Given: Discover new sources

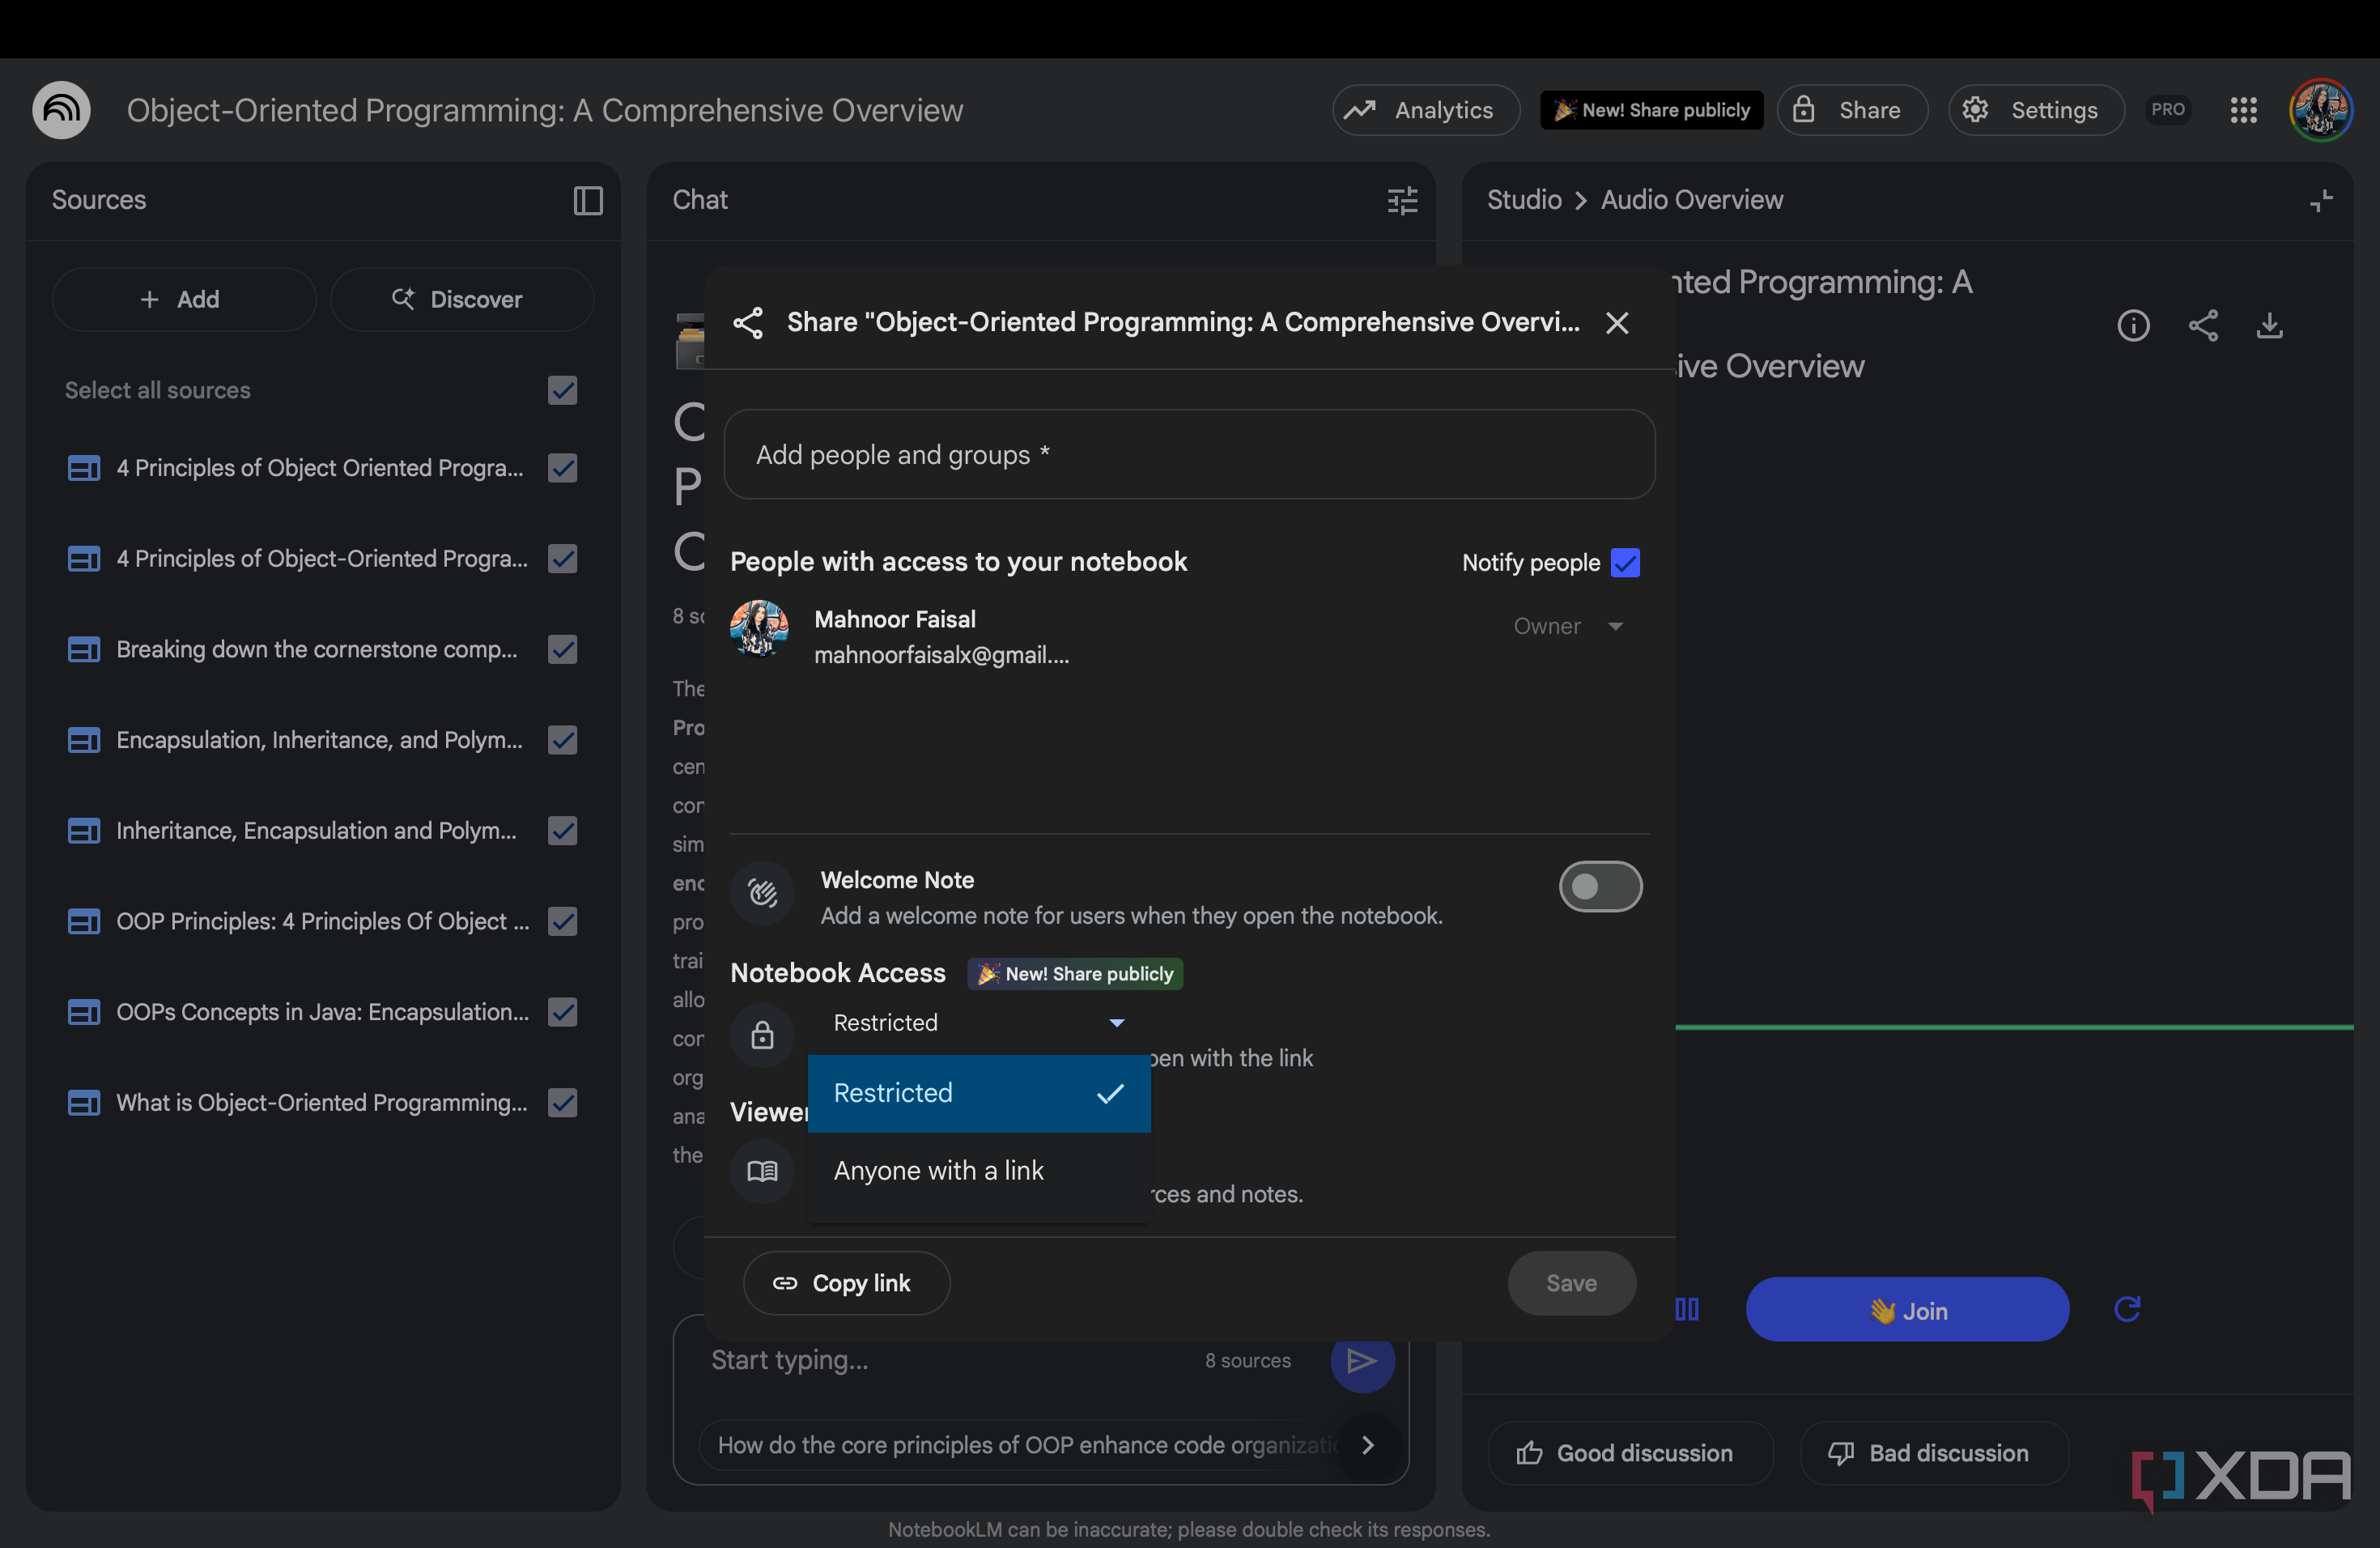Looking at the screenshot, I should (461, 299).
